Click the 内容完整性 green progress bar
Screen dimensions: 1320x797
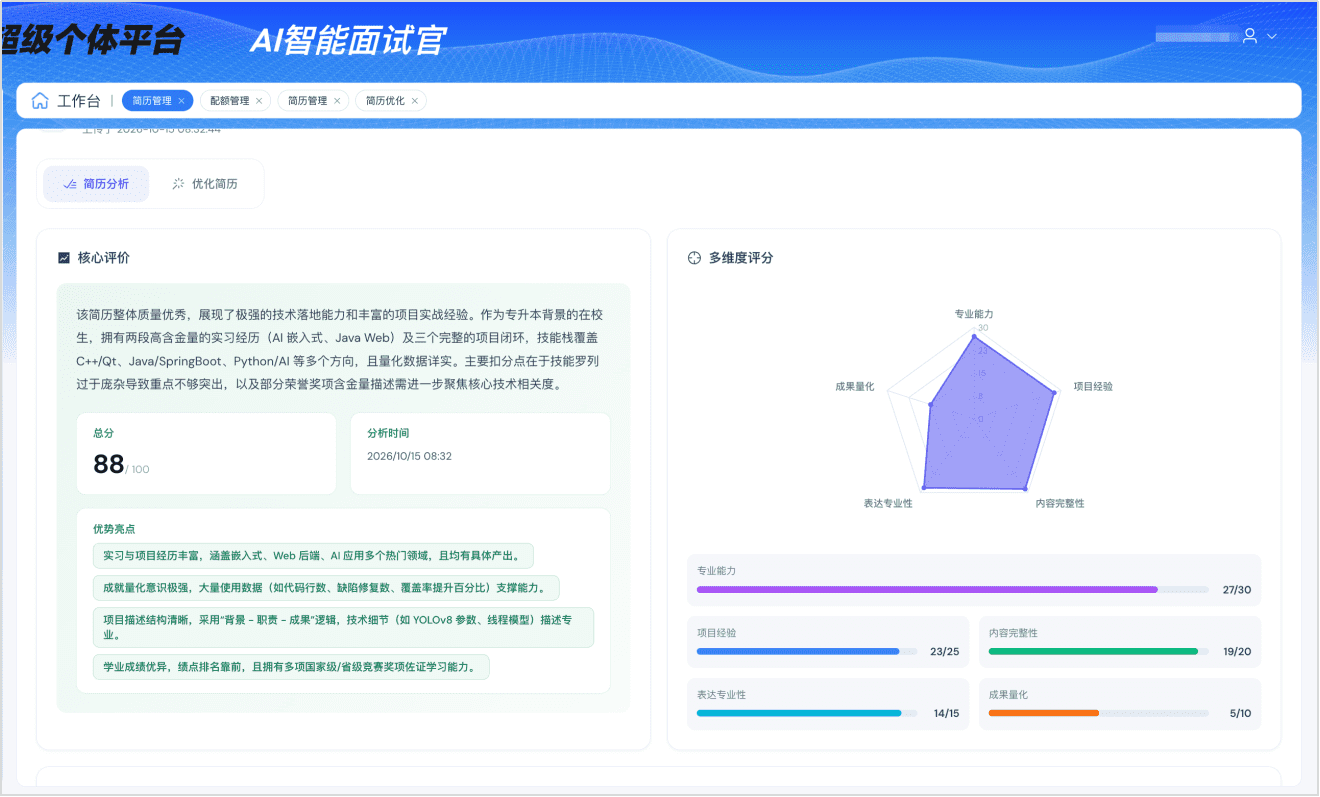pos(1097,652)
